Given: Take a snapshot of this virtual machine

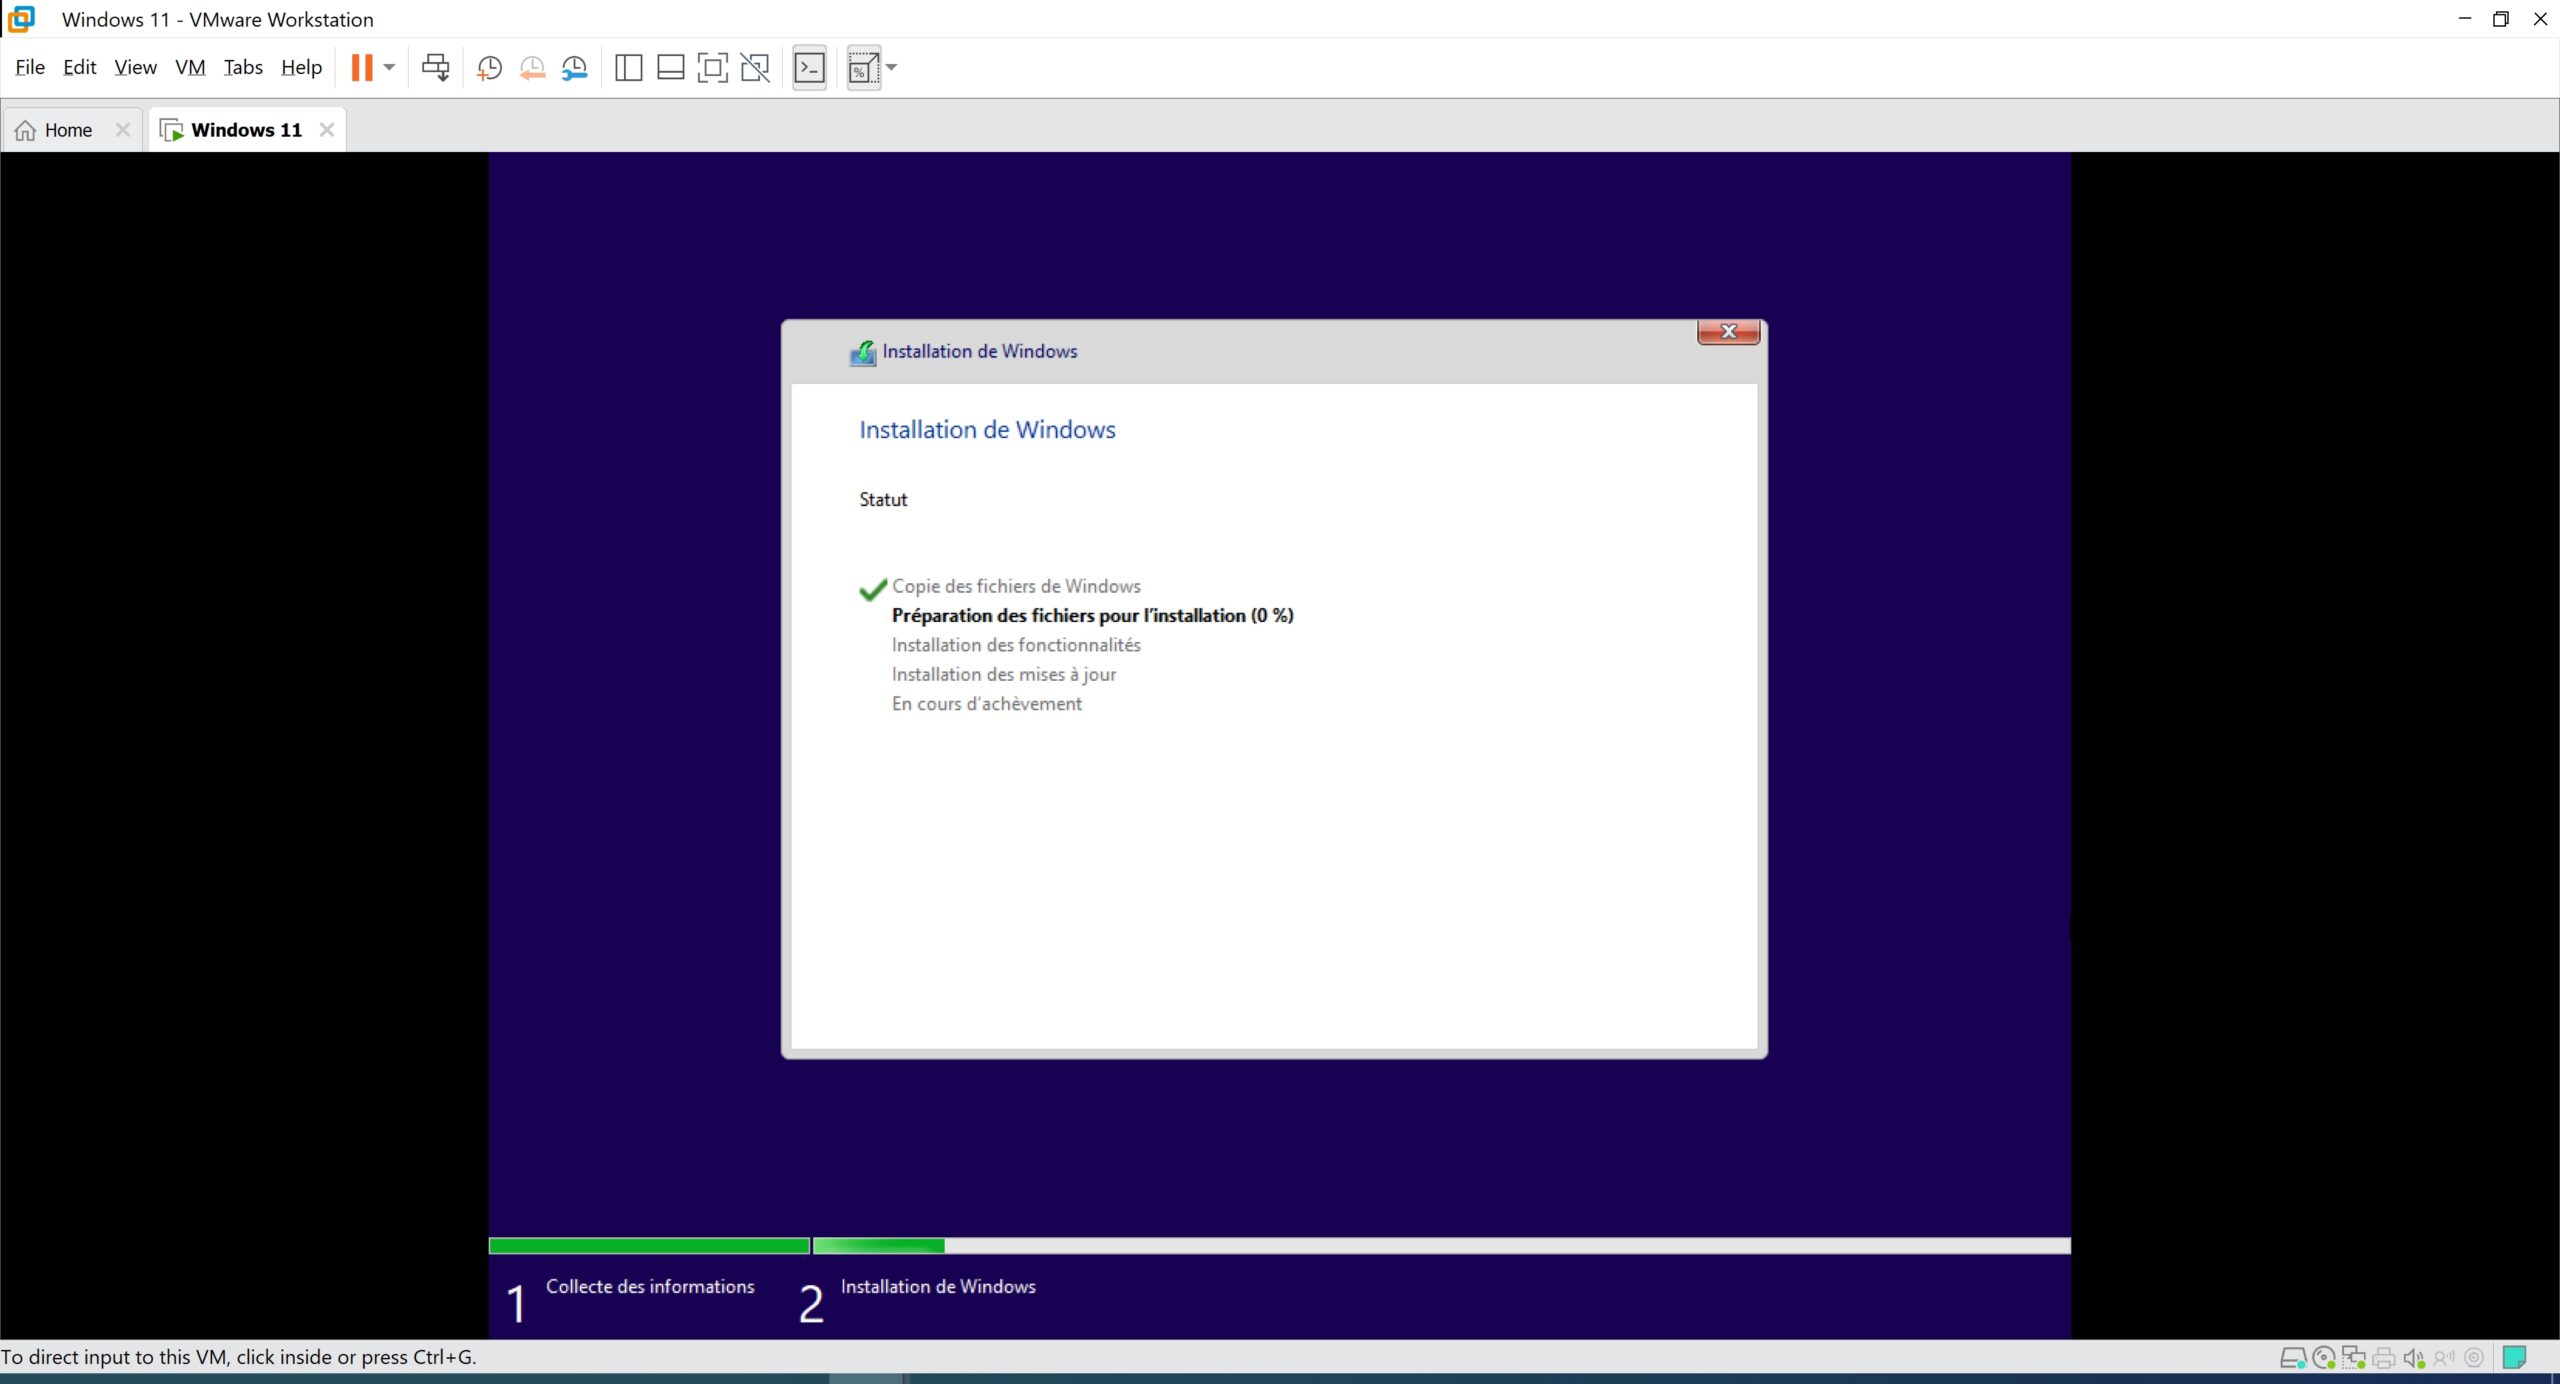Looking at the screenshot, I should tap(489, 68).
